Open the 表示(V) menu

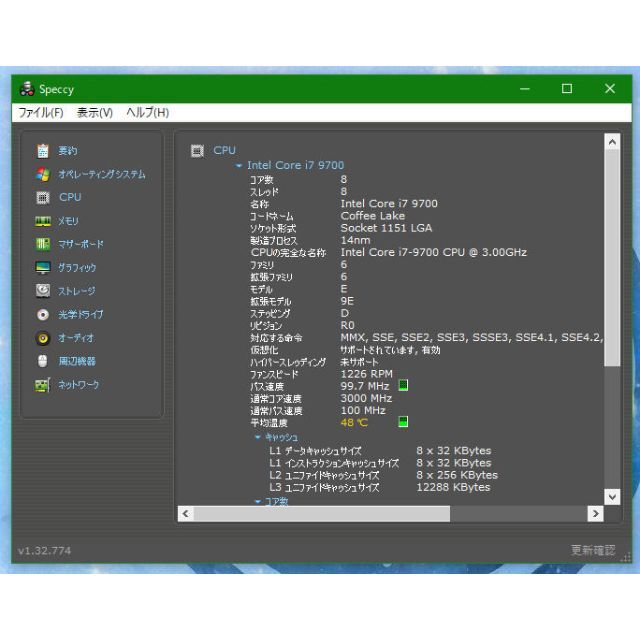click(x=95, y=113)
